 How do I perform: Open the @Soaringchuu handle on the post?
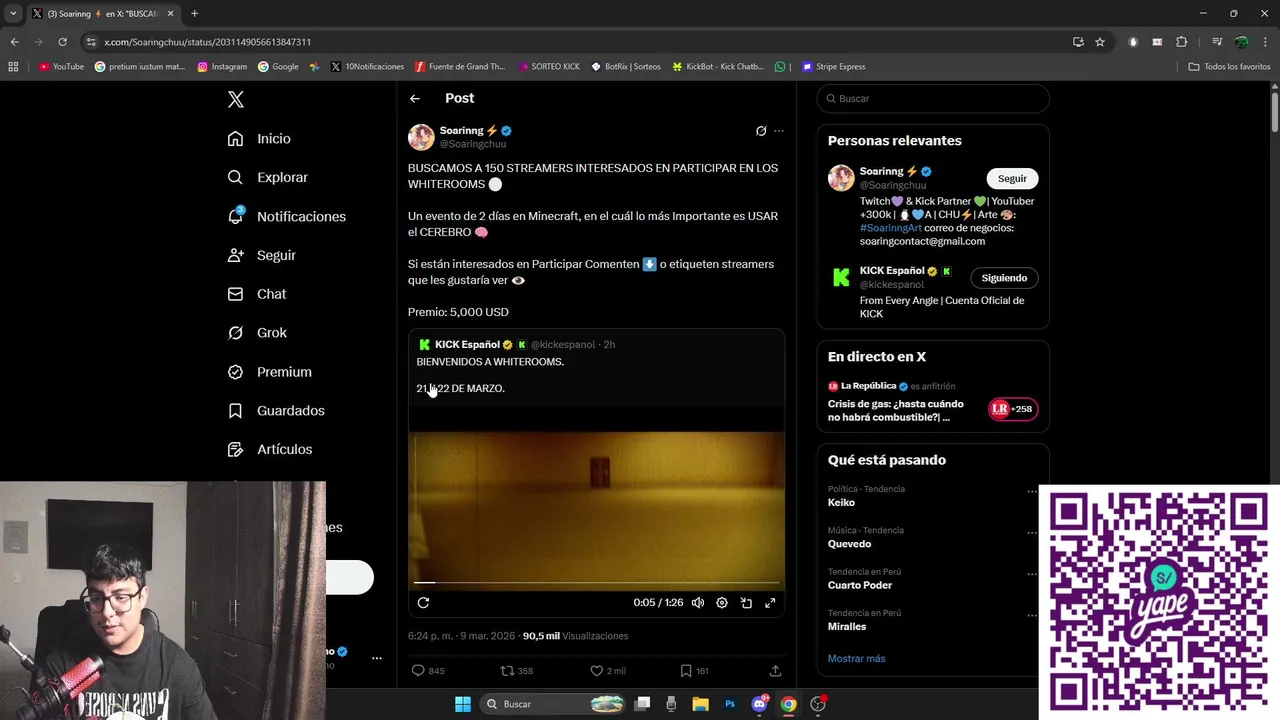tap(473, 144)
